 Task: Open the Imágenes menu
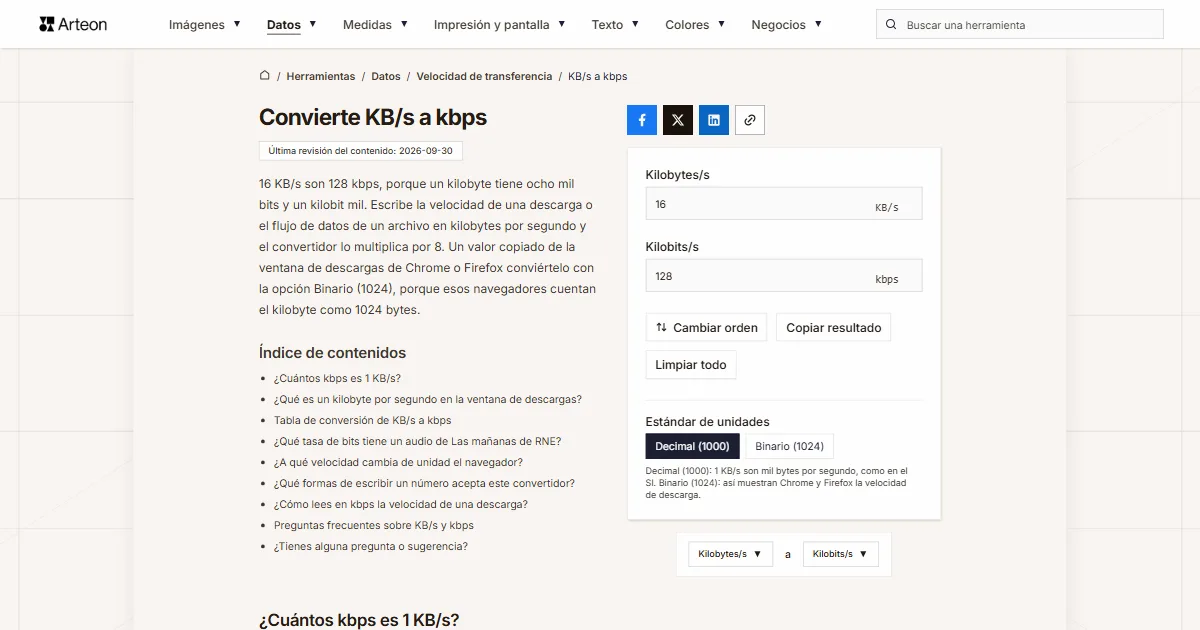pos(204,25)
